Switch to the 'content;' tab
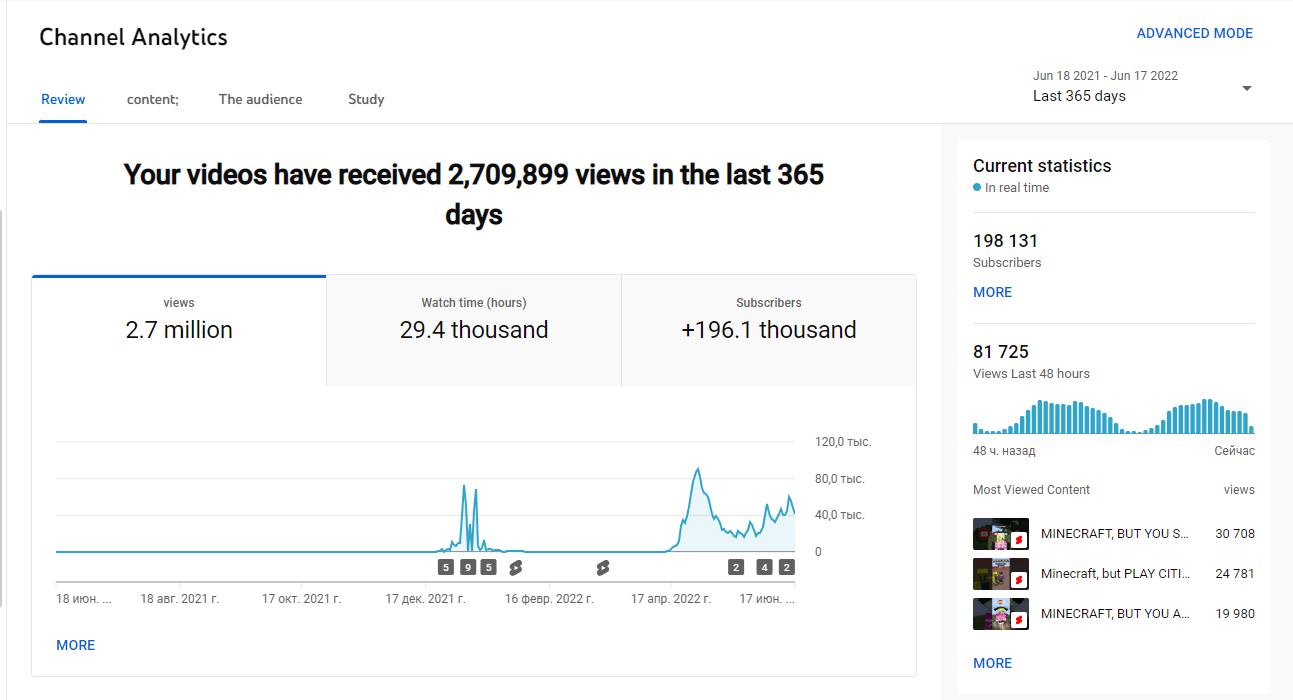 tap(153, 100)
